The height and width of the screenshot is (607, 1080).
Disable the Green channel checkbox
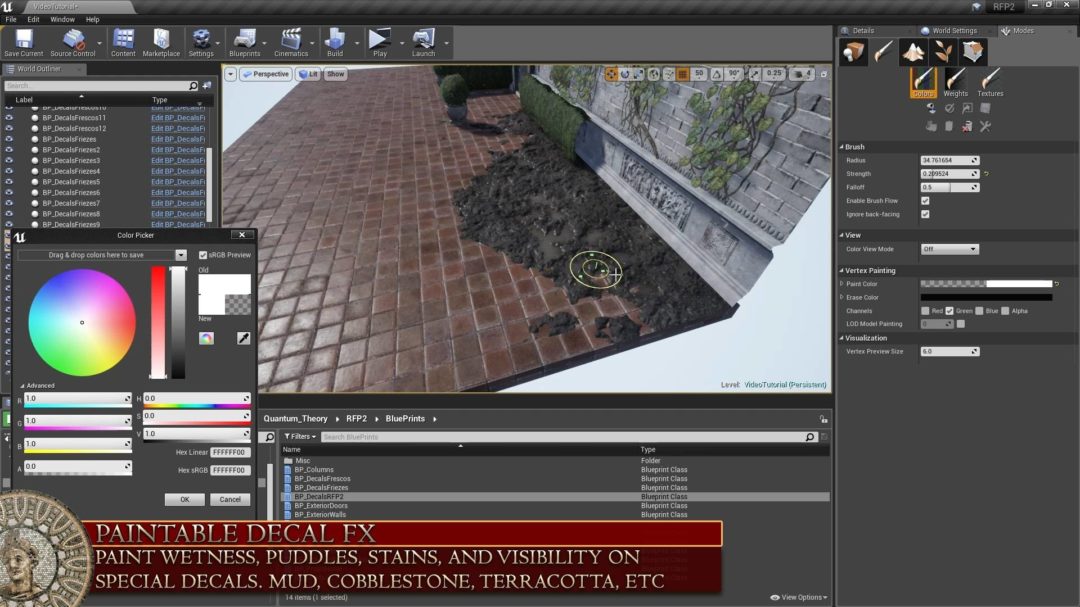click(949, 311)
